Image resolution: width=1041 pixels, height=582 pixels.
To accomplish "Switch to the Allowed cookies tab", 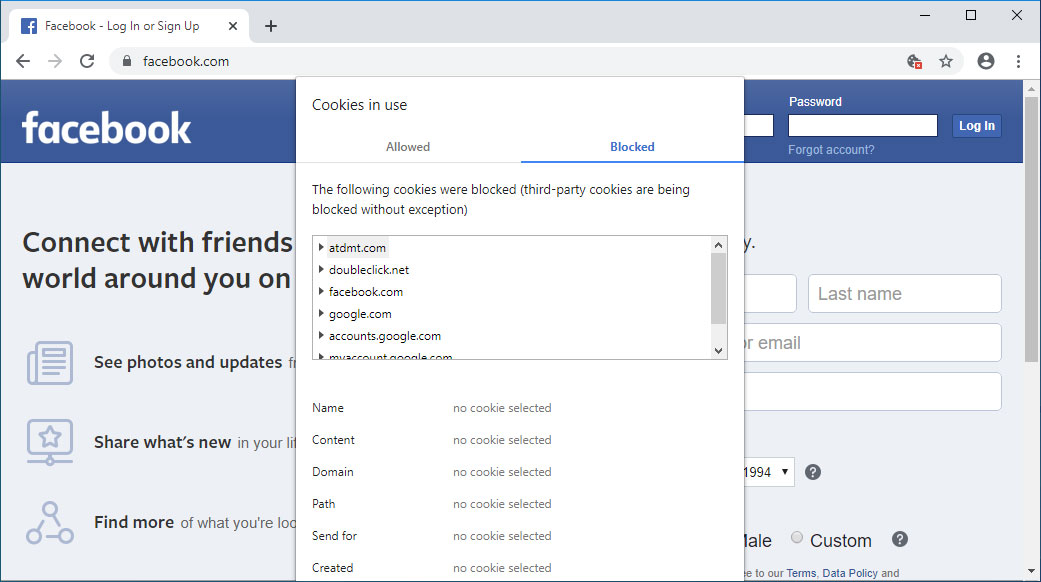I will 408,147.
